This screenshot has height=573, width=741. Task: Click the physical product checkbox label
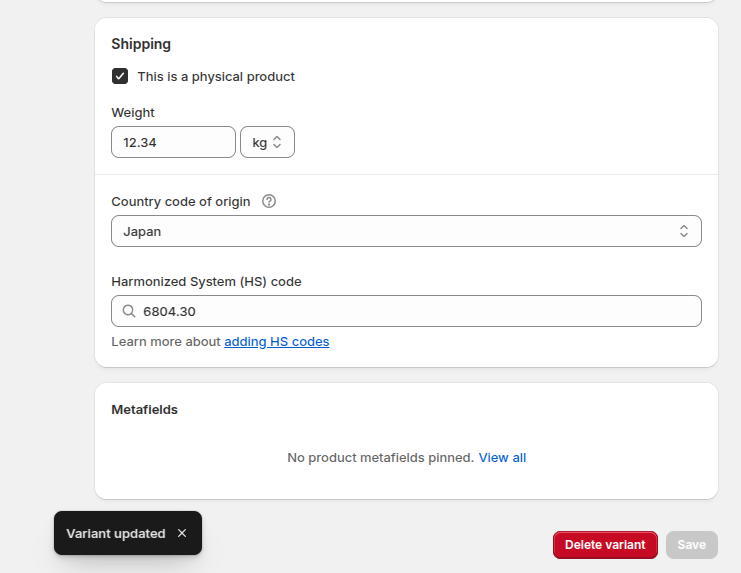(x=216, y=77)
